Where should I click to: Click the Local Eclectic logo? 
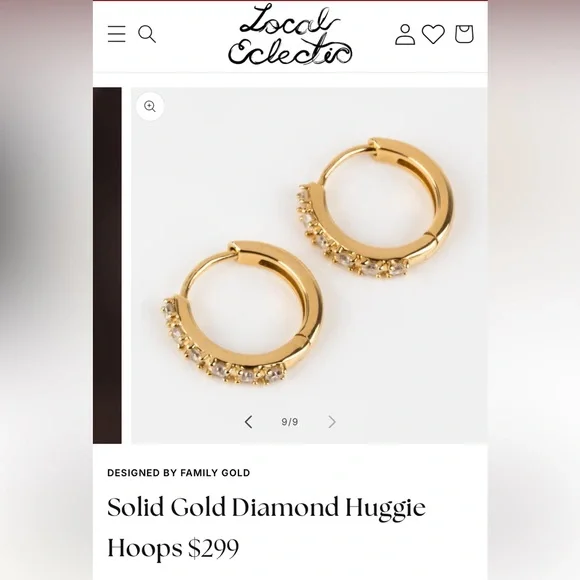290,35
